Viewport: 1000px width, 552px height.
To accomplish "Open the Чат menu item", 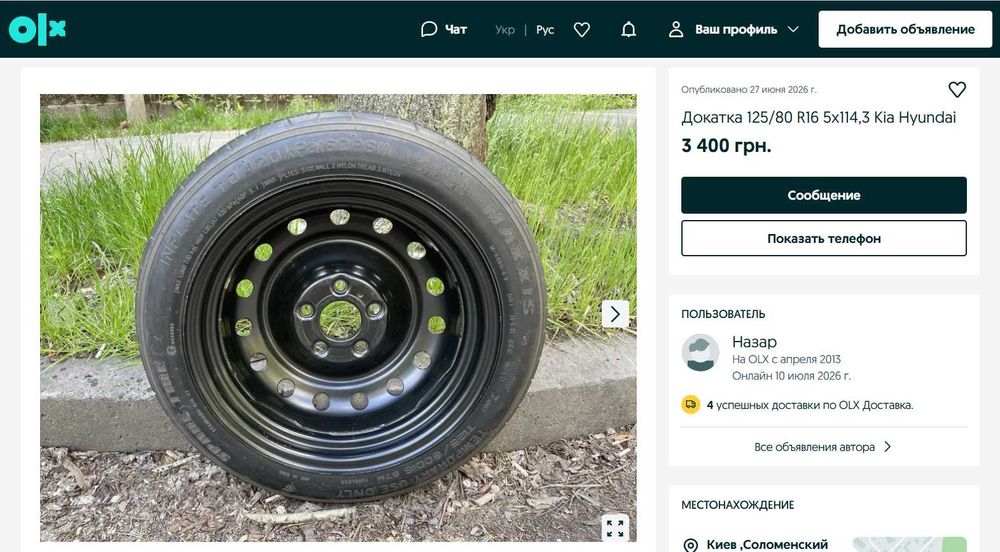I will coord(444,29).
